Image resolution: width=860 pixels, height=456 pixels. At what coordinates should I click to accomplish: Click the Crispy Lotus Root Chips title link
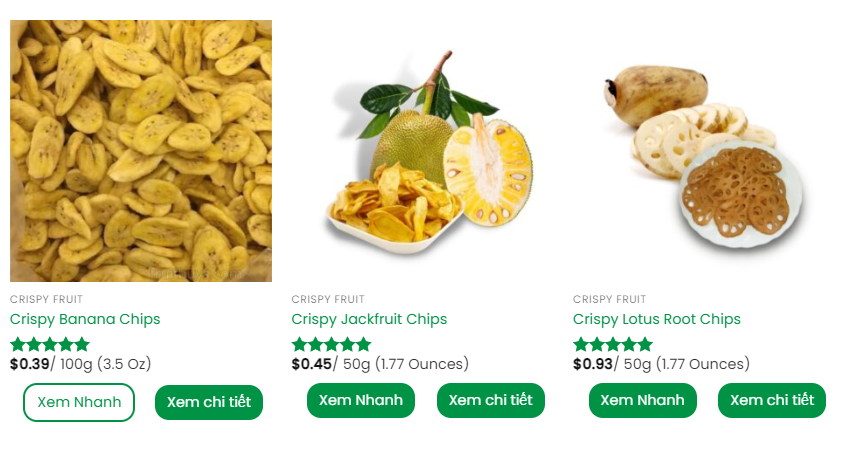[657, 319]
